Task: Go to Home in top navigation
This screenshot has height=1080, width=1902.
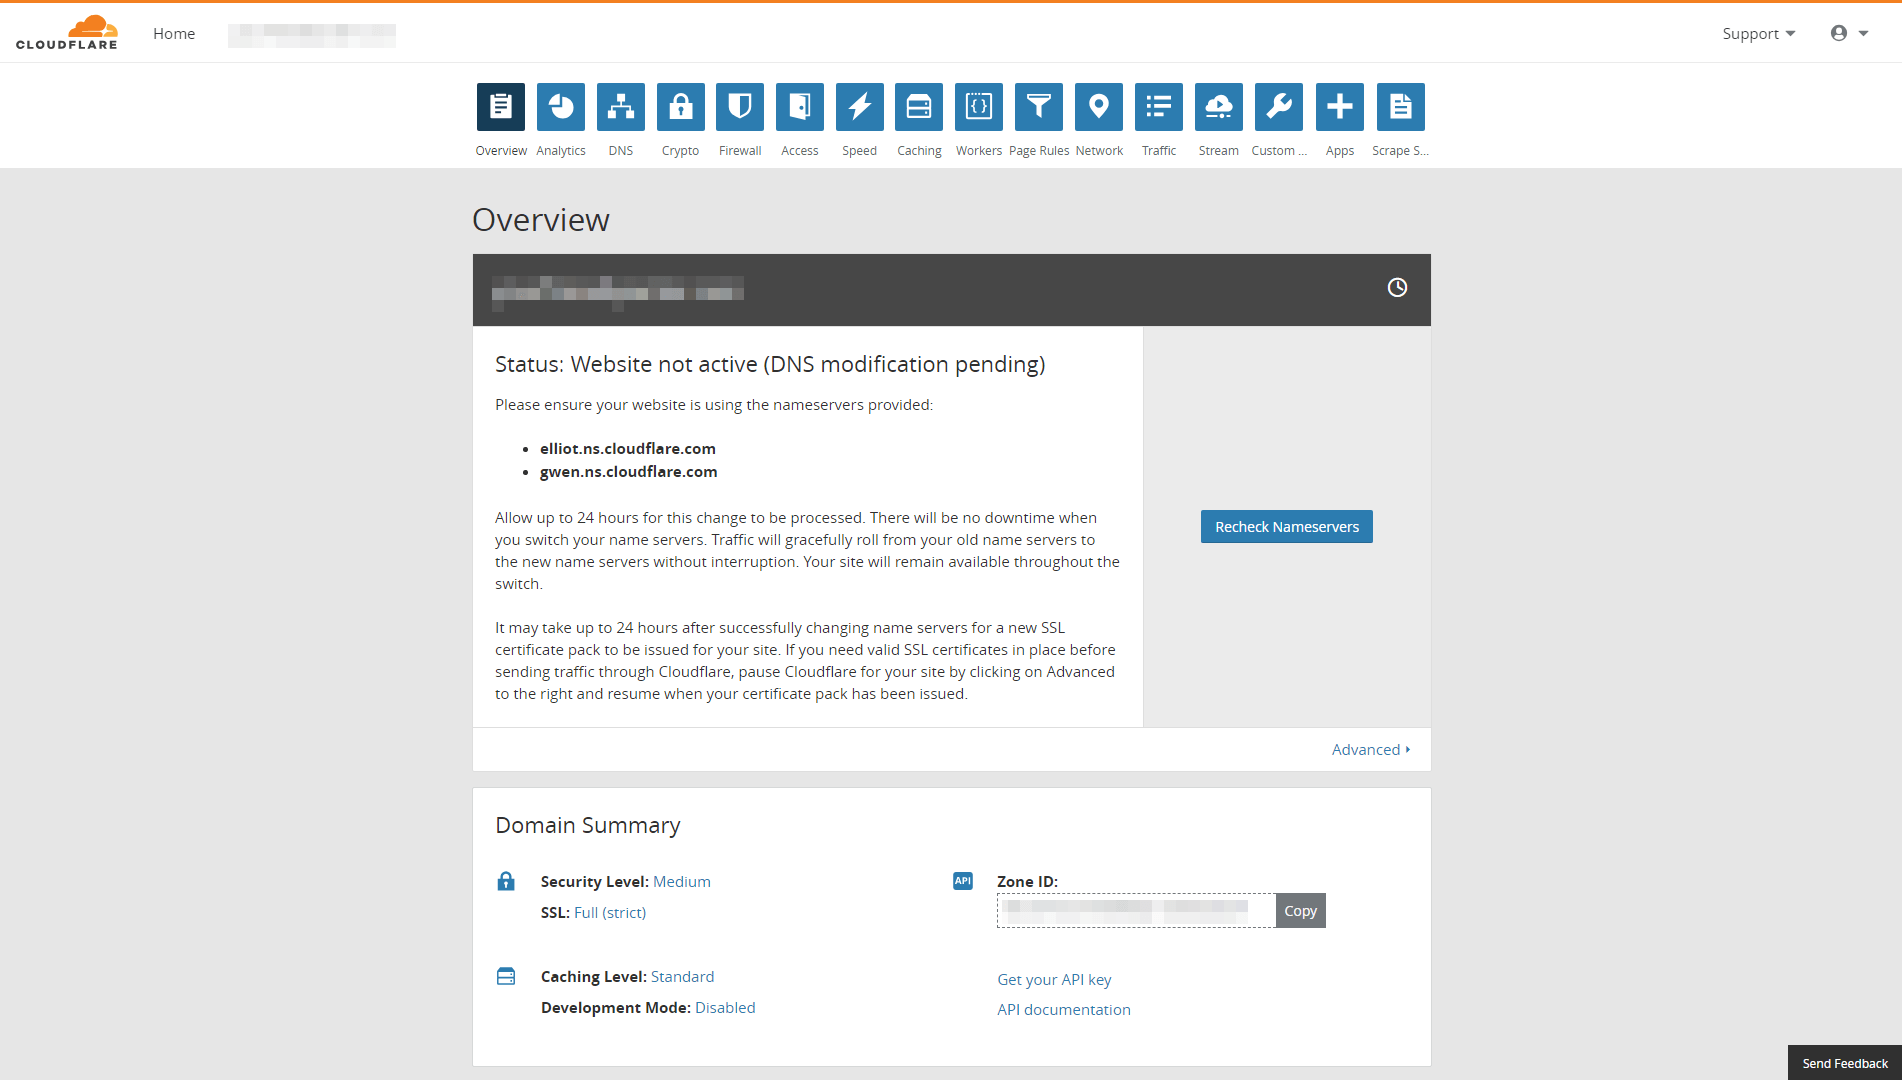Action: [x=174, y=34]
